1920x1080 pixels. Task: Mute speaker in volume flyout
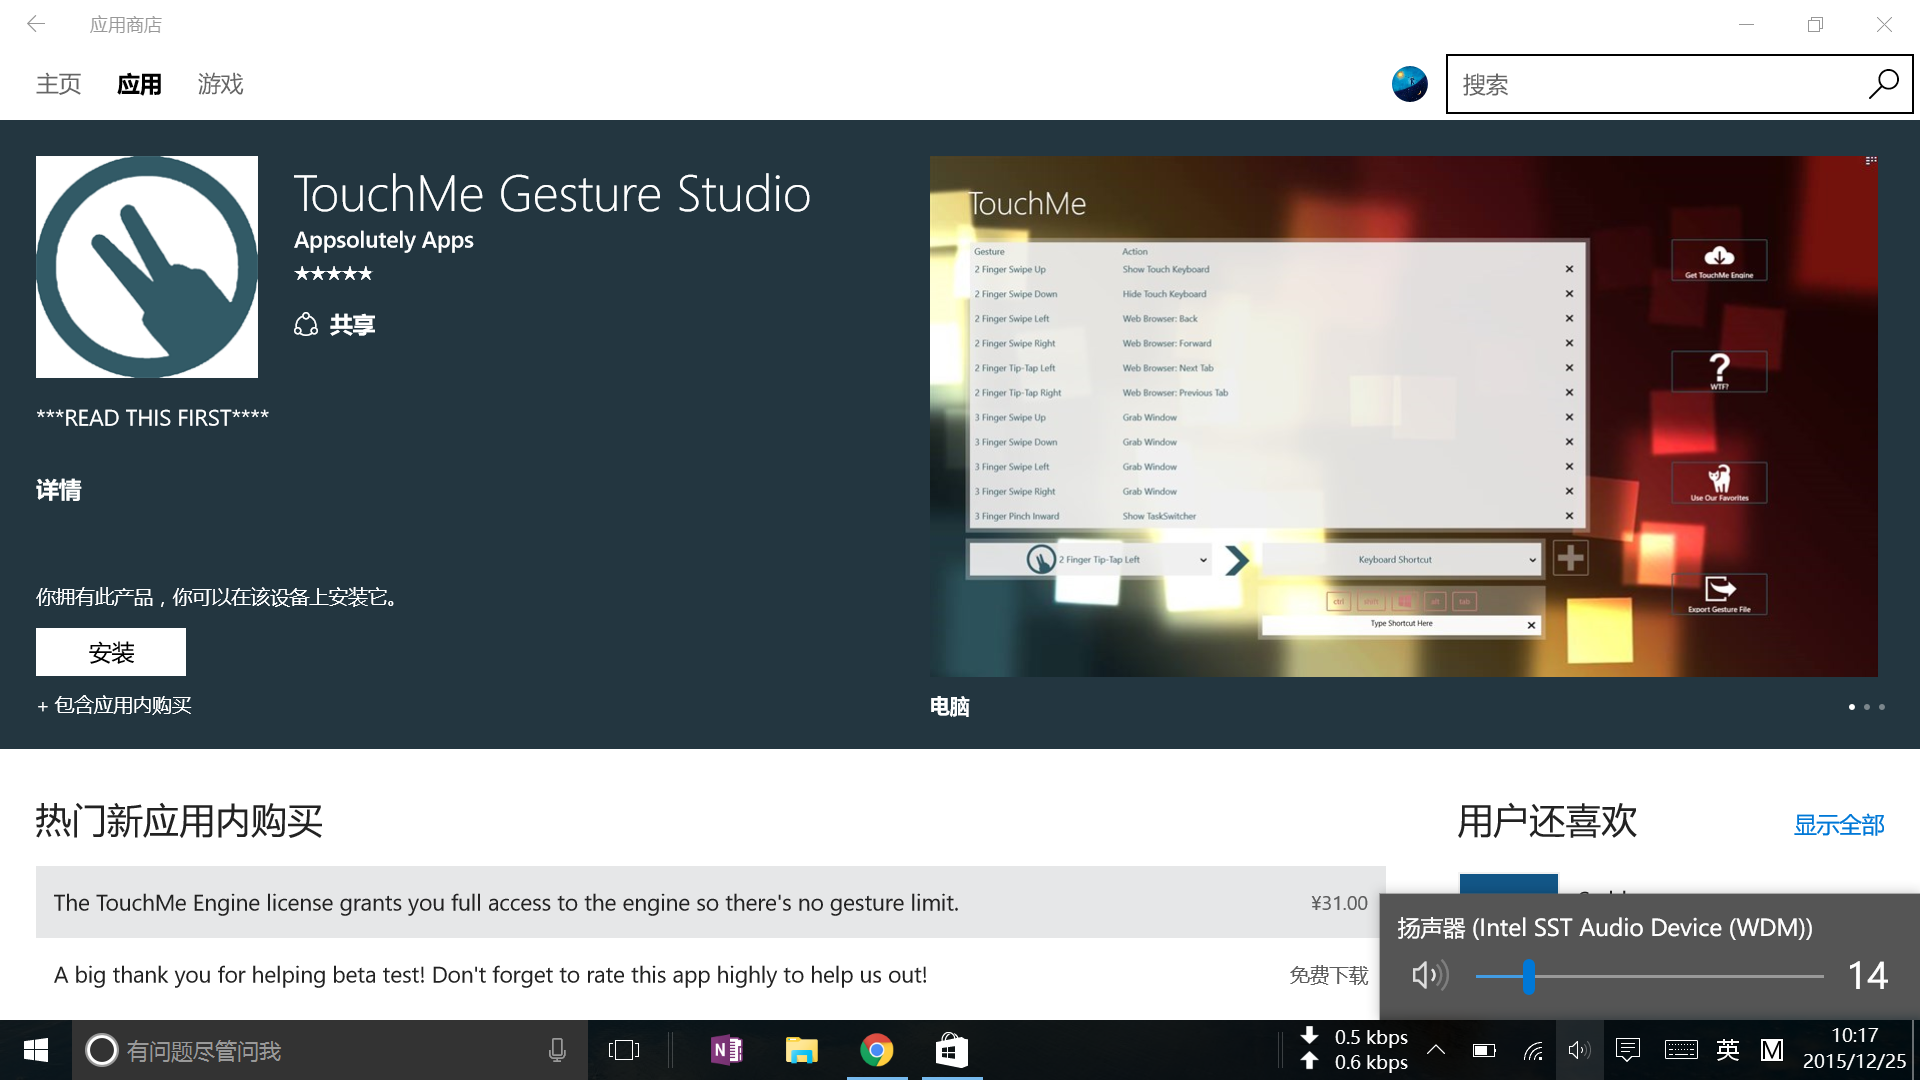[x=1429, y=975]
